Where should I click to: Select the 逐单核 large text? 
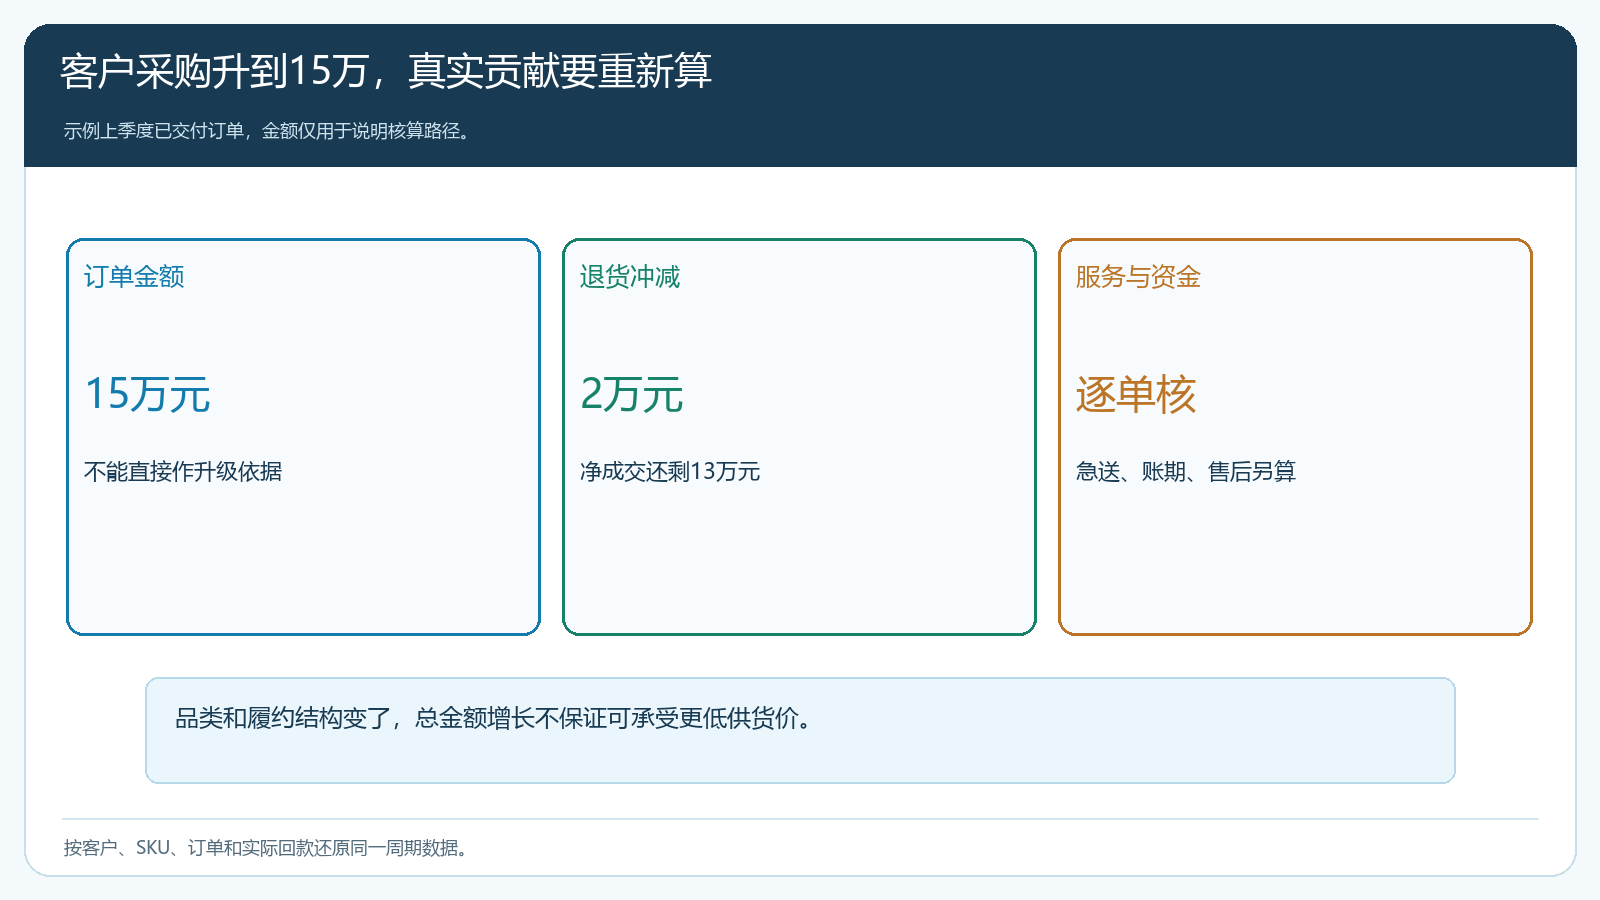click(1136, 394)
